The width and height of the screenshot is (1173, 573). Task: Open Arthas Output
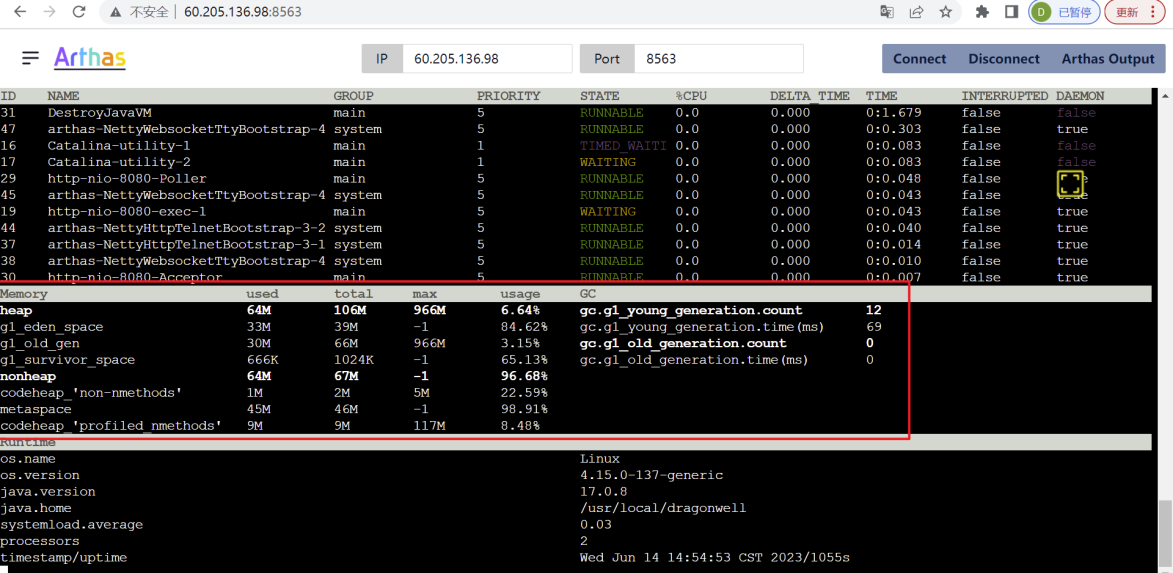(1108, 58)
